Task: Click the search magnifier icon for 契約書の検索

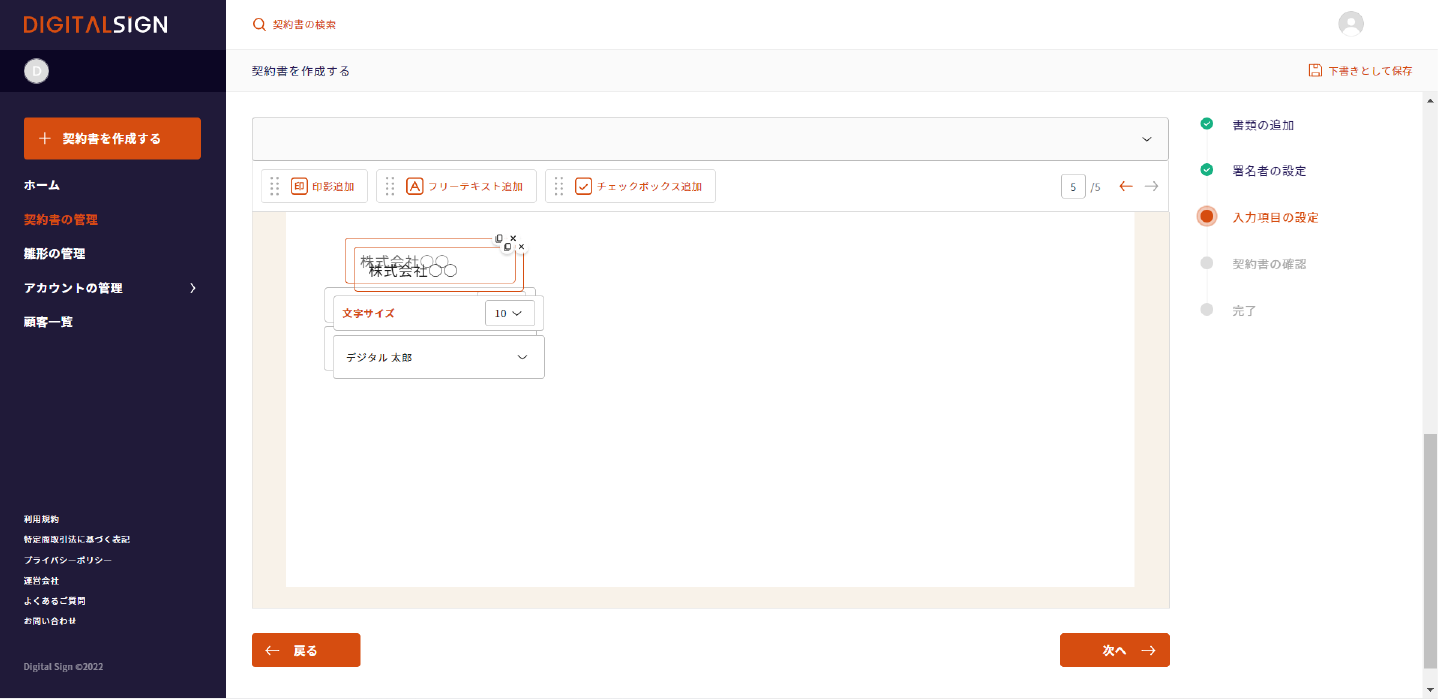Action: pos(260,24)
